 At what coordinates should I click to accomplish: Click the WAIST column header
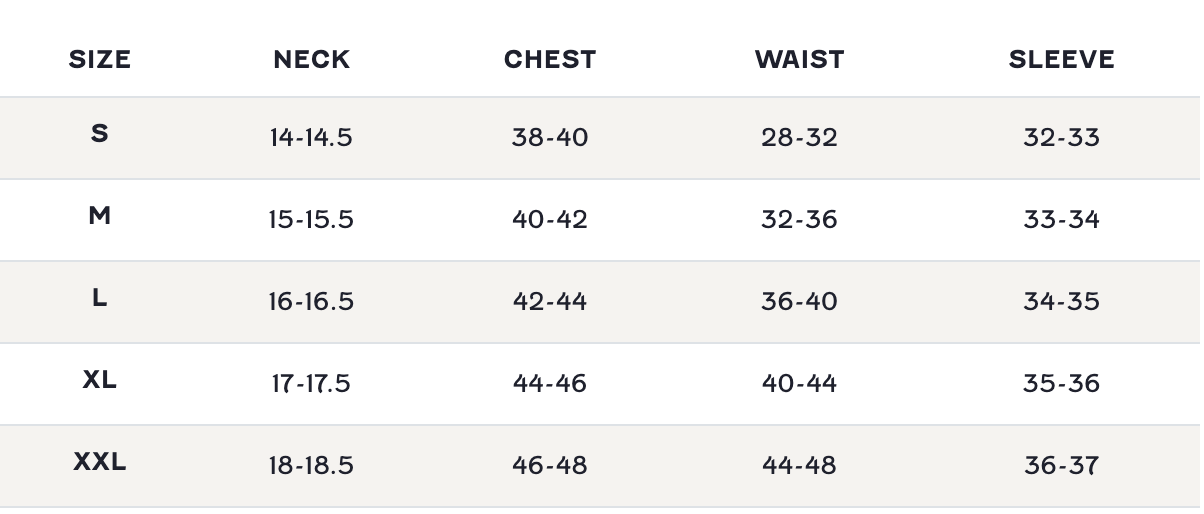coord(799,60)
